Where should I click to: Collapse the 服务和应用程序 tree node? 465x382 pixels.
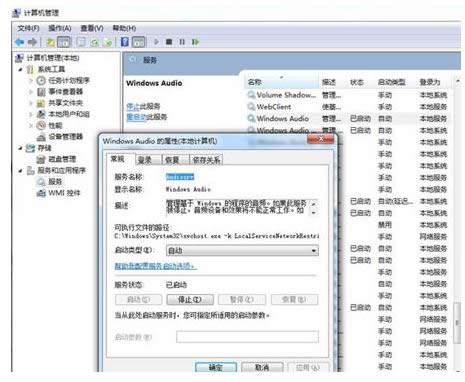coord(20,171)
